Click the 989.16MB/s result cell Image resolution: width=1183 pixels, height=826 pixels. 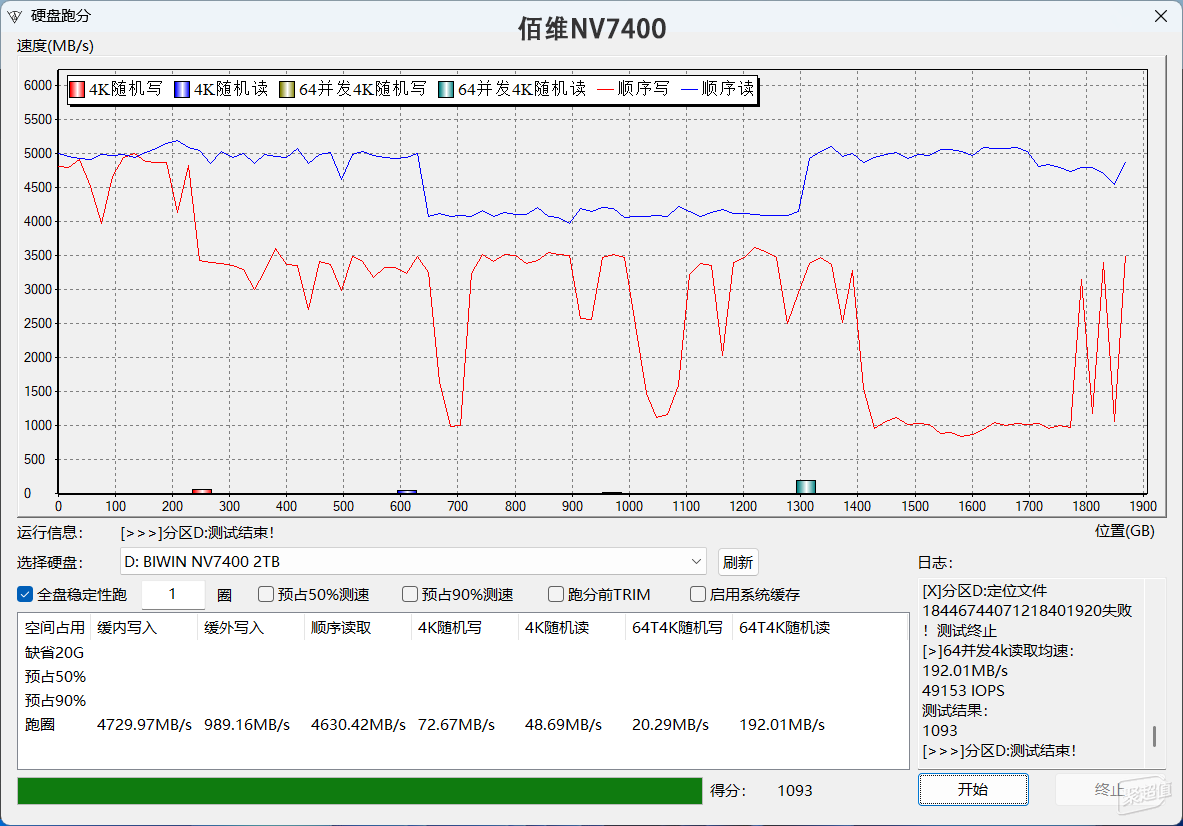point(247,725)
